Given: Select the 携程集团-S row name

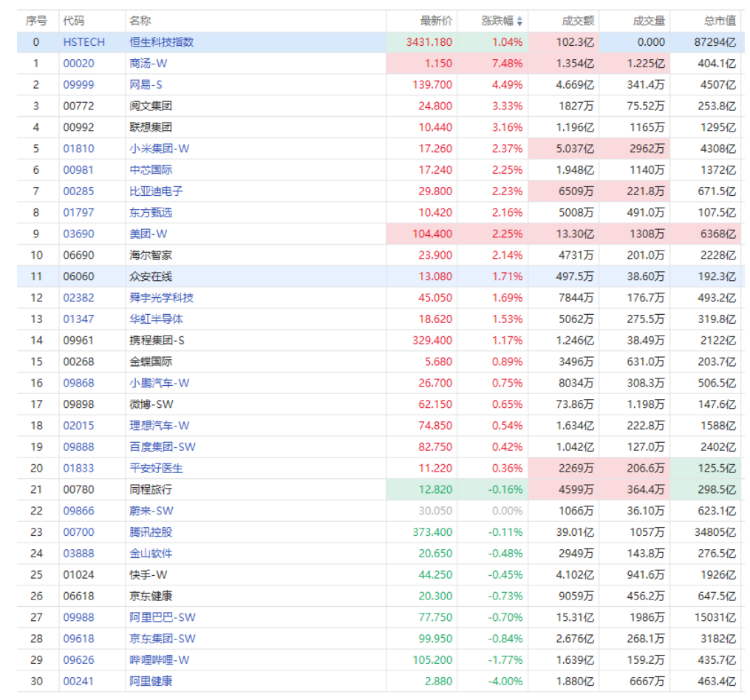Looking at the screenshot, I should 157,340.
